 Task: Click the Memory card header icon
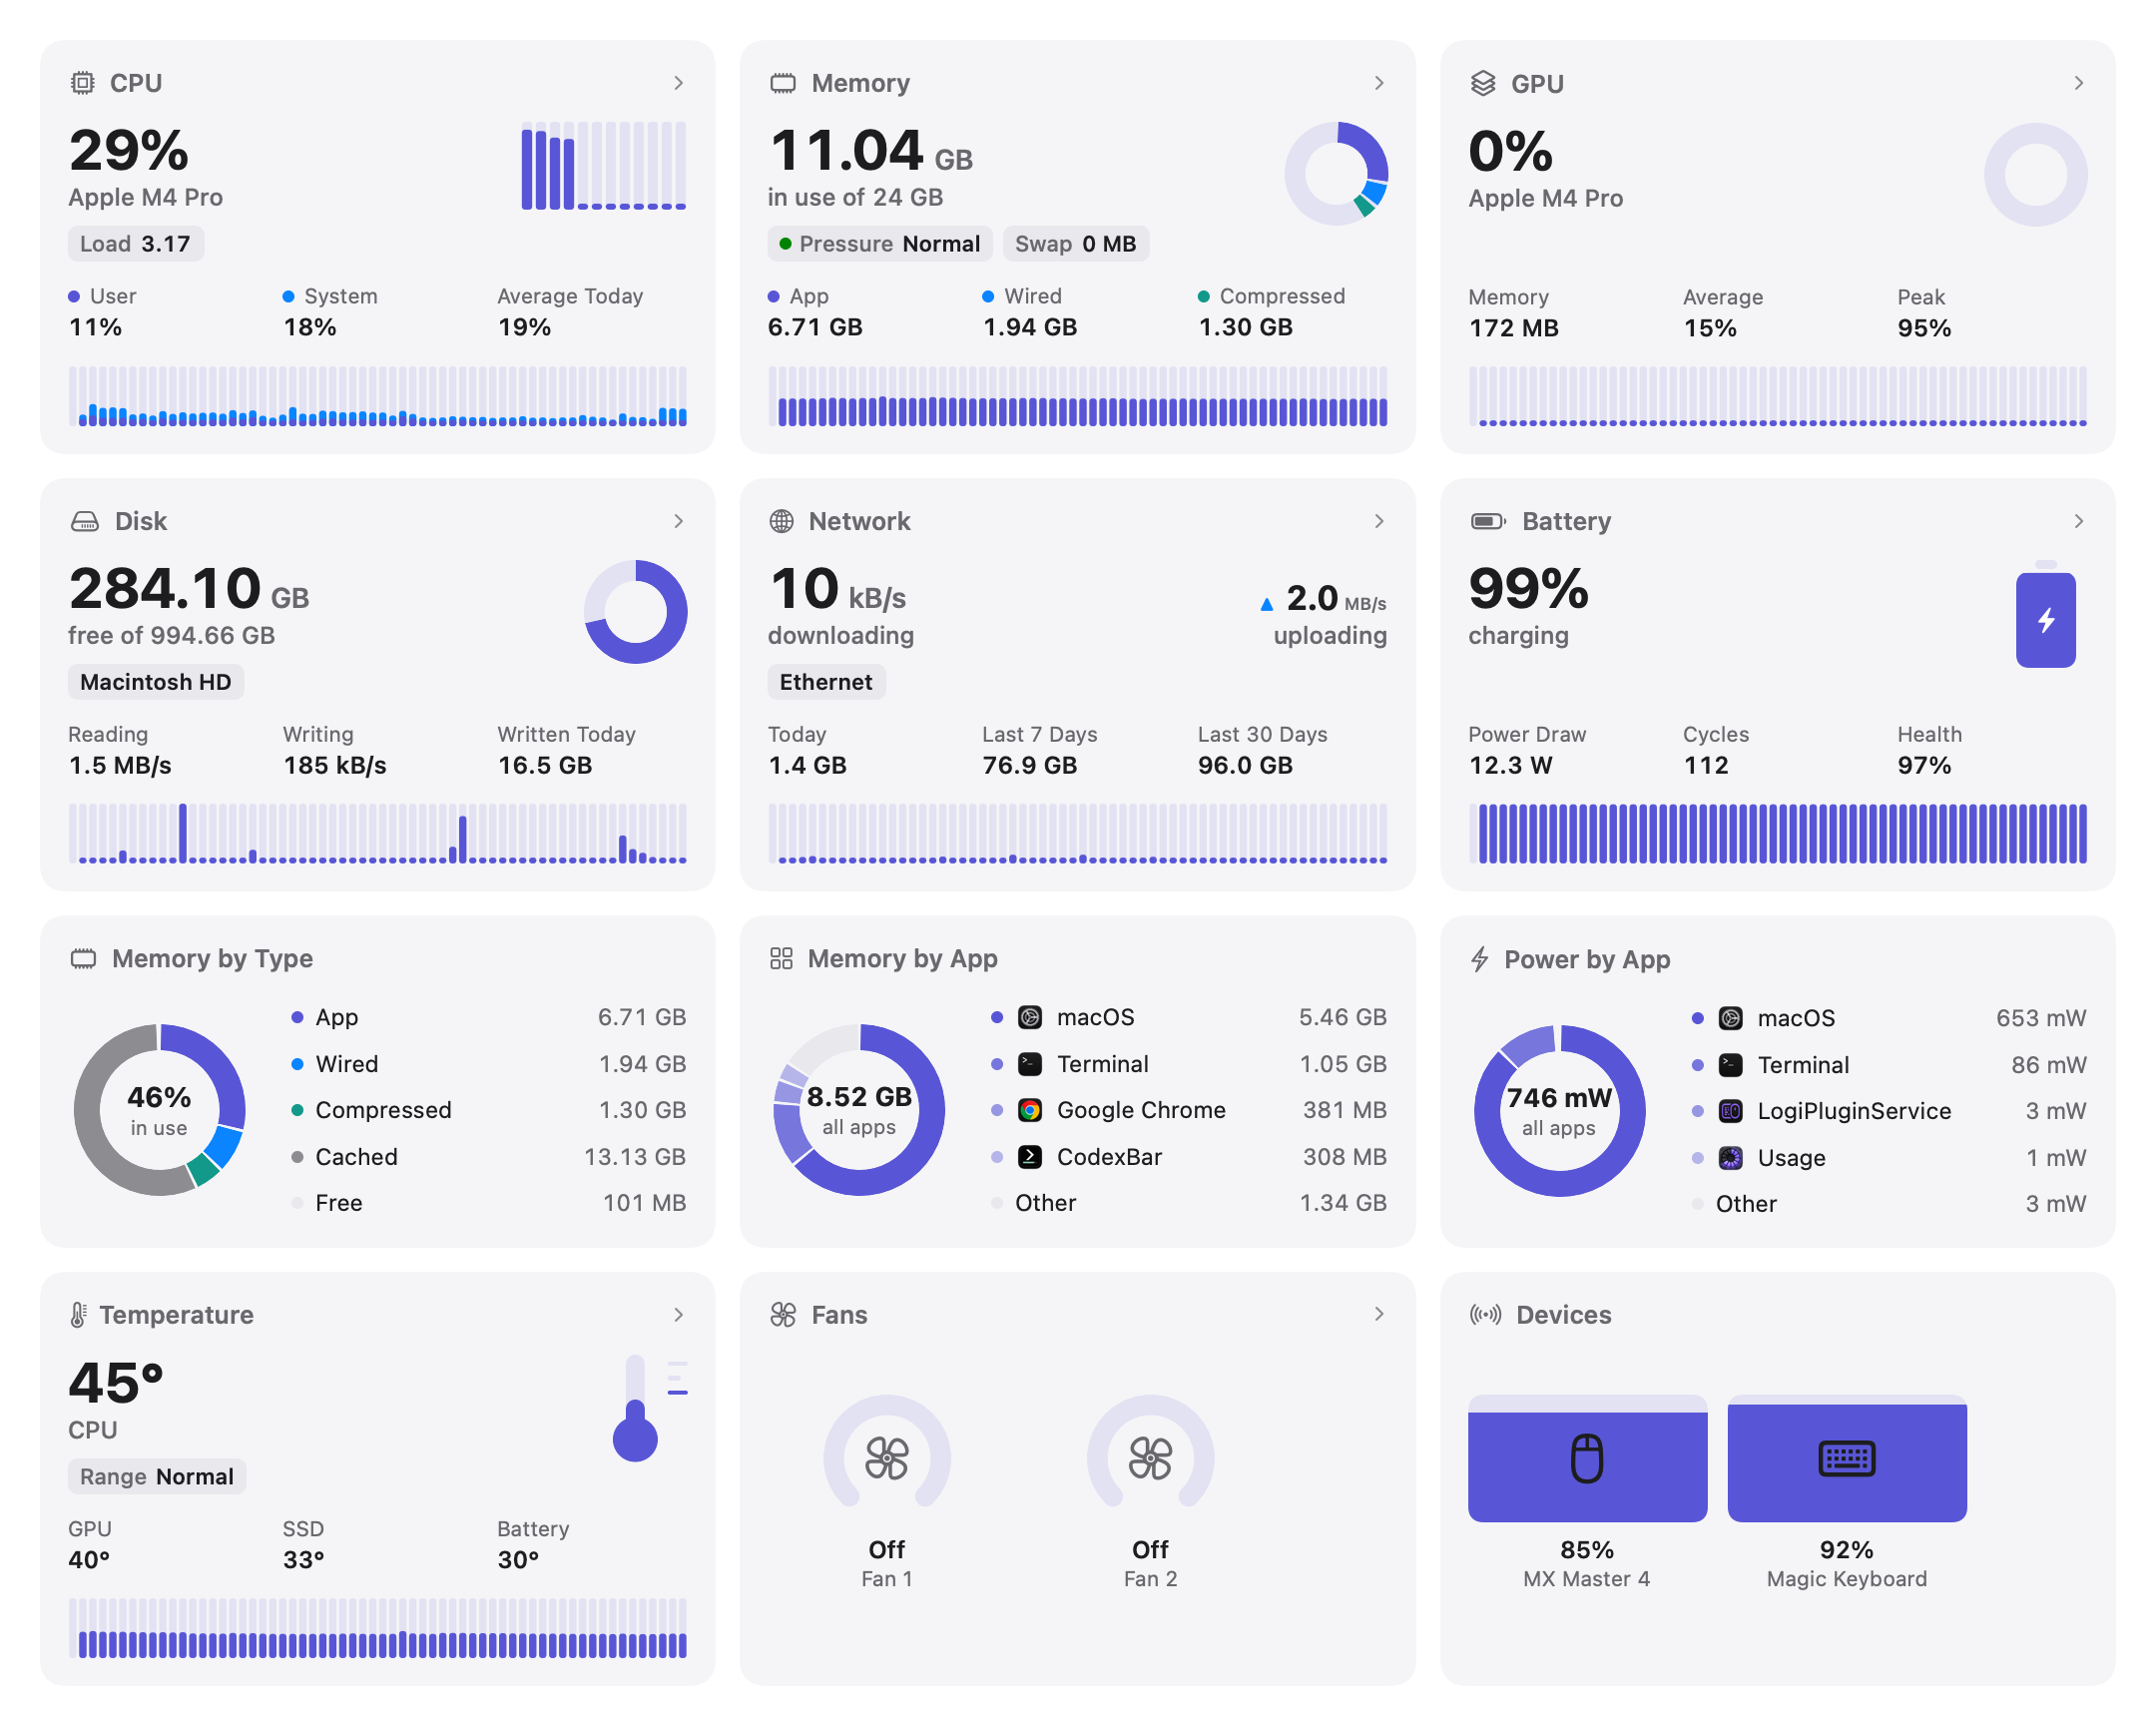click(x=783, y=83)
